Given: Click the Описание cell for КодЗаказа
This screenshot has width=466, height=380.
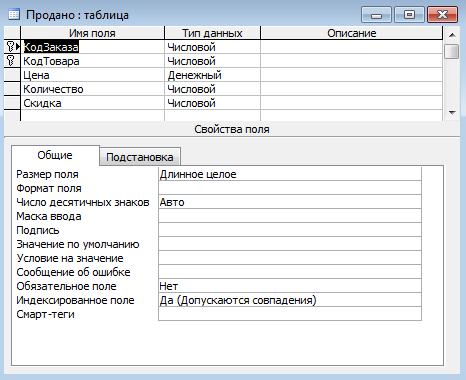Looking at the screenshot, I should point(352,47).
